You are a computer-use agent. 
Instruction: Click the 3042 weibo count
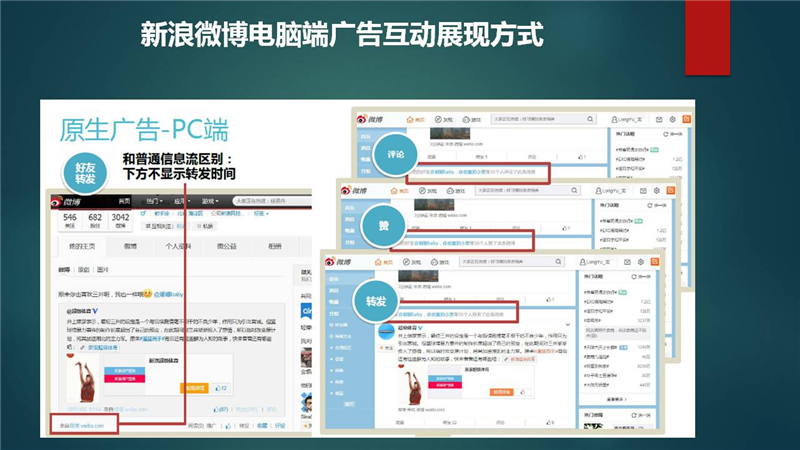click(120, 217)
